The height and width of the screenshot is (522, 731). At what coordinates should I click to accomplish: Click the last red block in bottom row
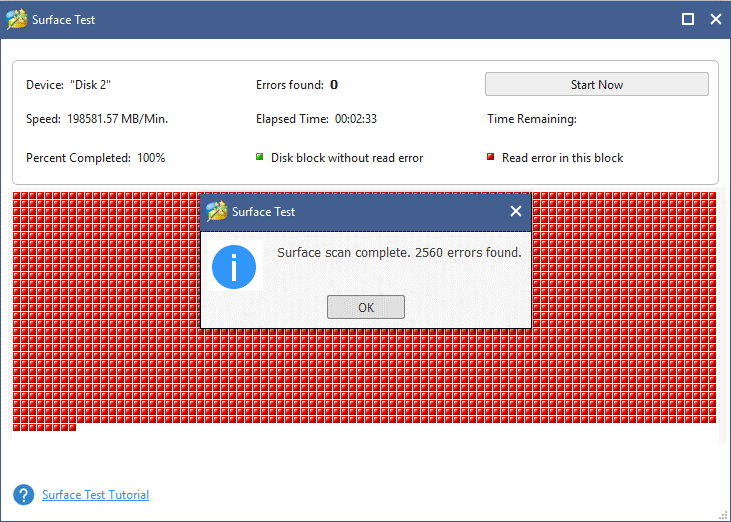pos(71,427)
